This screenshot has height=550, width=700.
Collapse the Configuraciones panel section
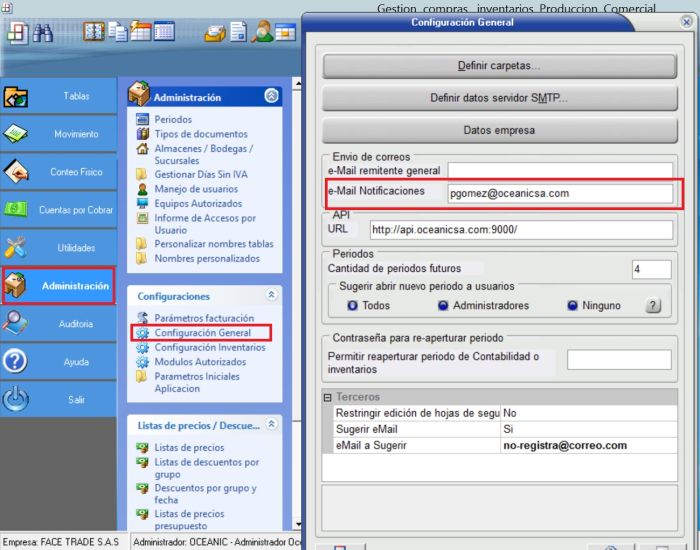[x=272, y=296]
